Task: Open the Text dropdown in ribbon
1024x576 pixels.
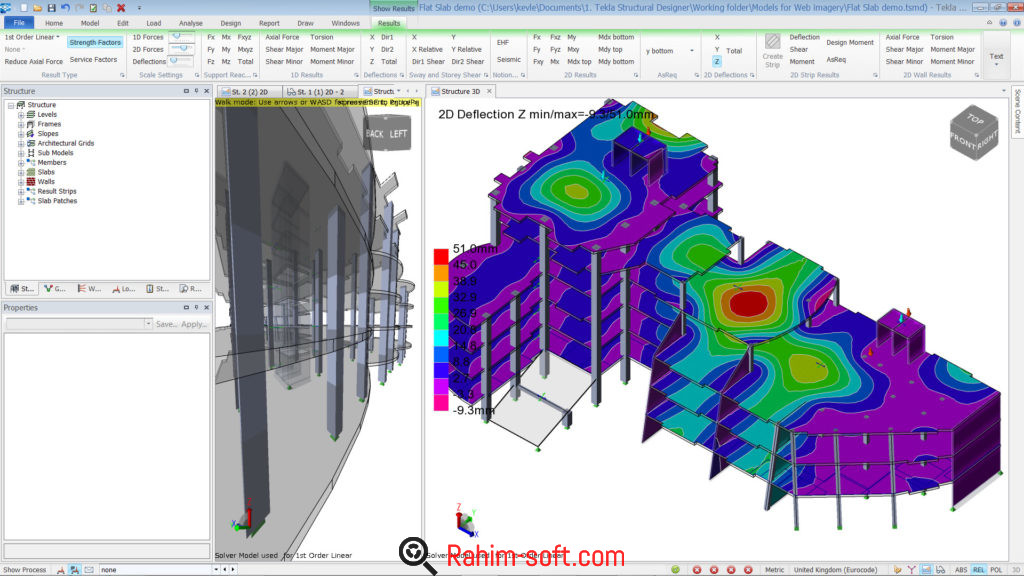Action: pyautogui.click(x=996, y=57)
